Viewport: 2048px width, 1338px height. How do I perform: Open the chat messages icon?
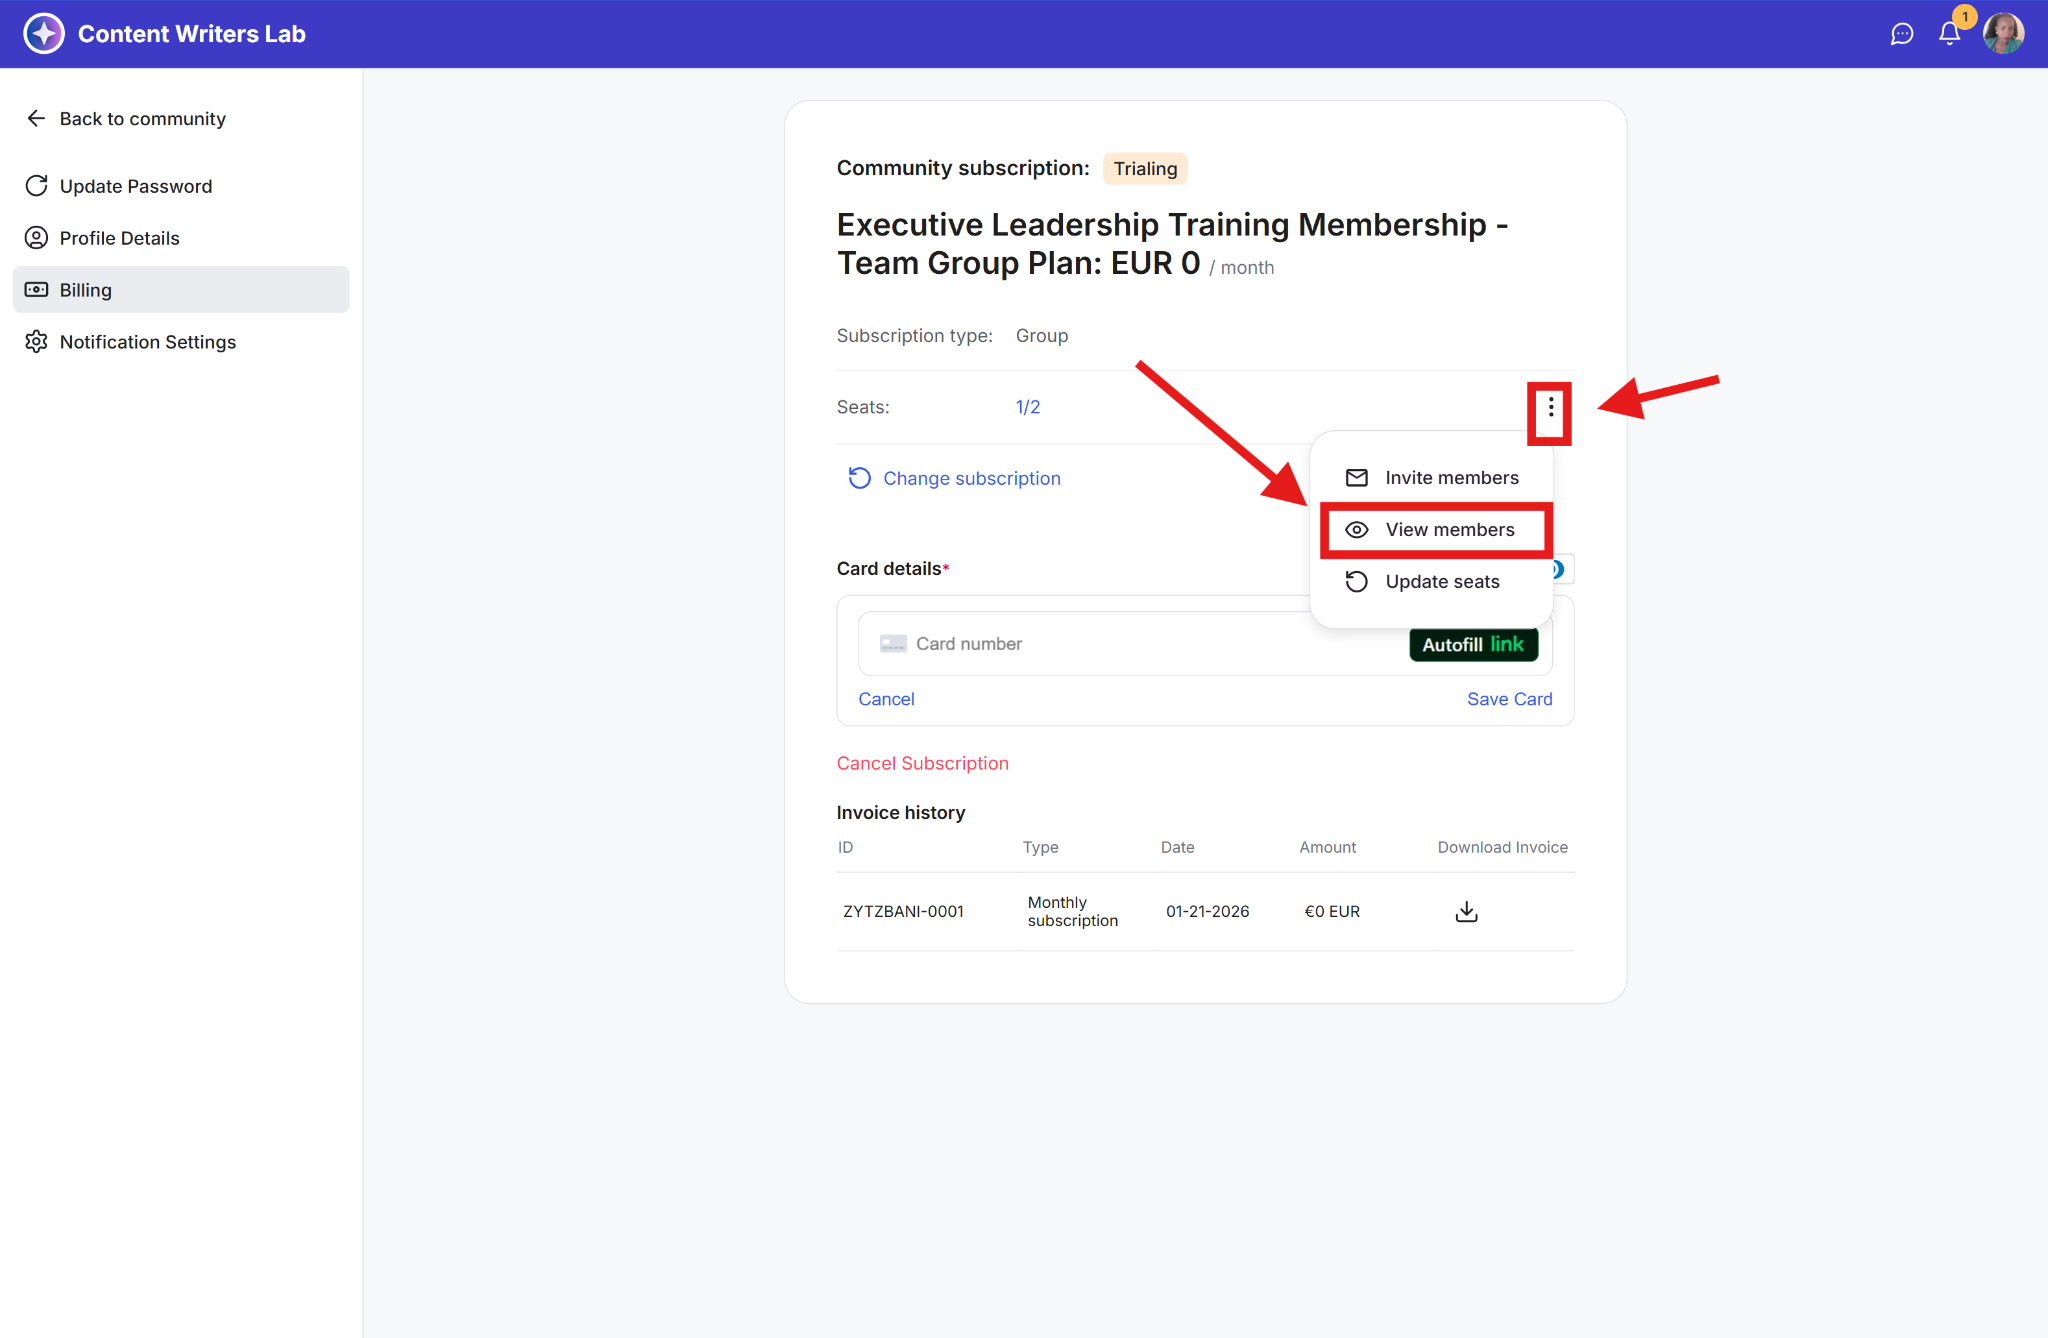coord(1901,34)
